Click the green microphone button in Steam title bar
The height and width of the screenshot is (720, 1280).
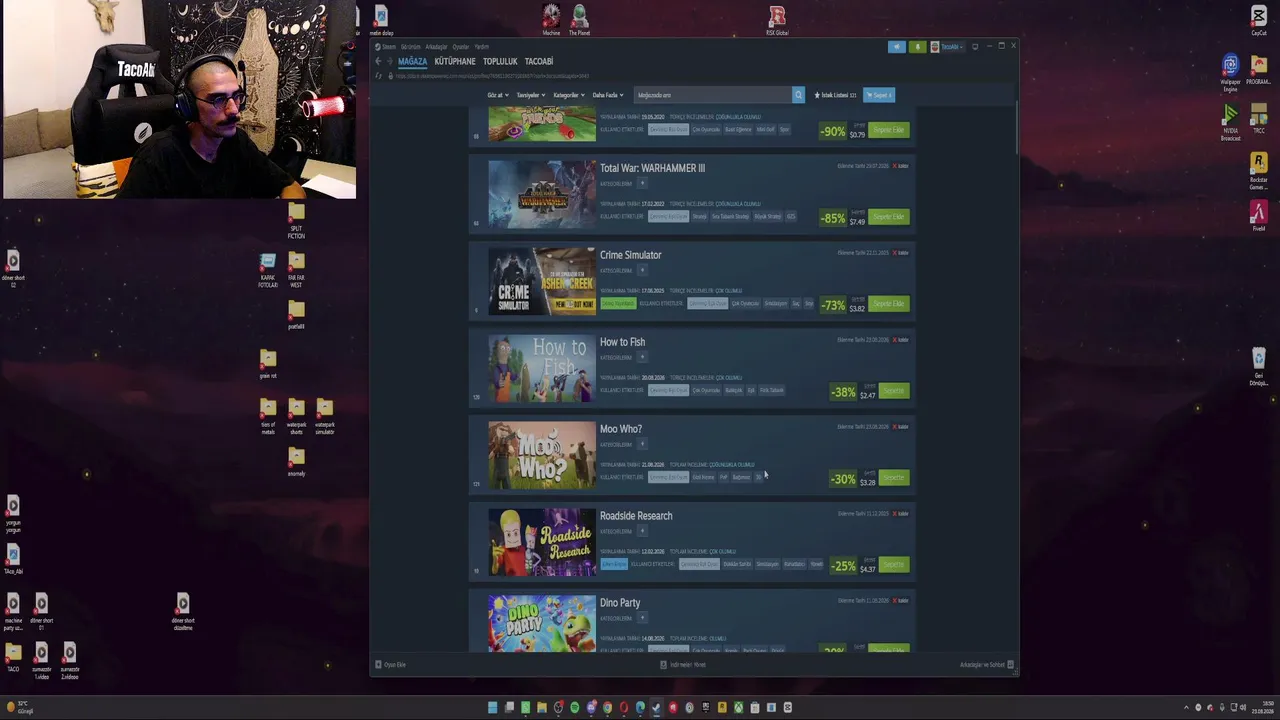pos(917,47)
